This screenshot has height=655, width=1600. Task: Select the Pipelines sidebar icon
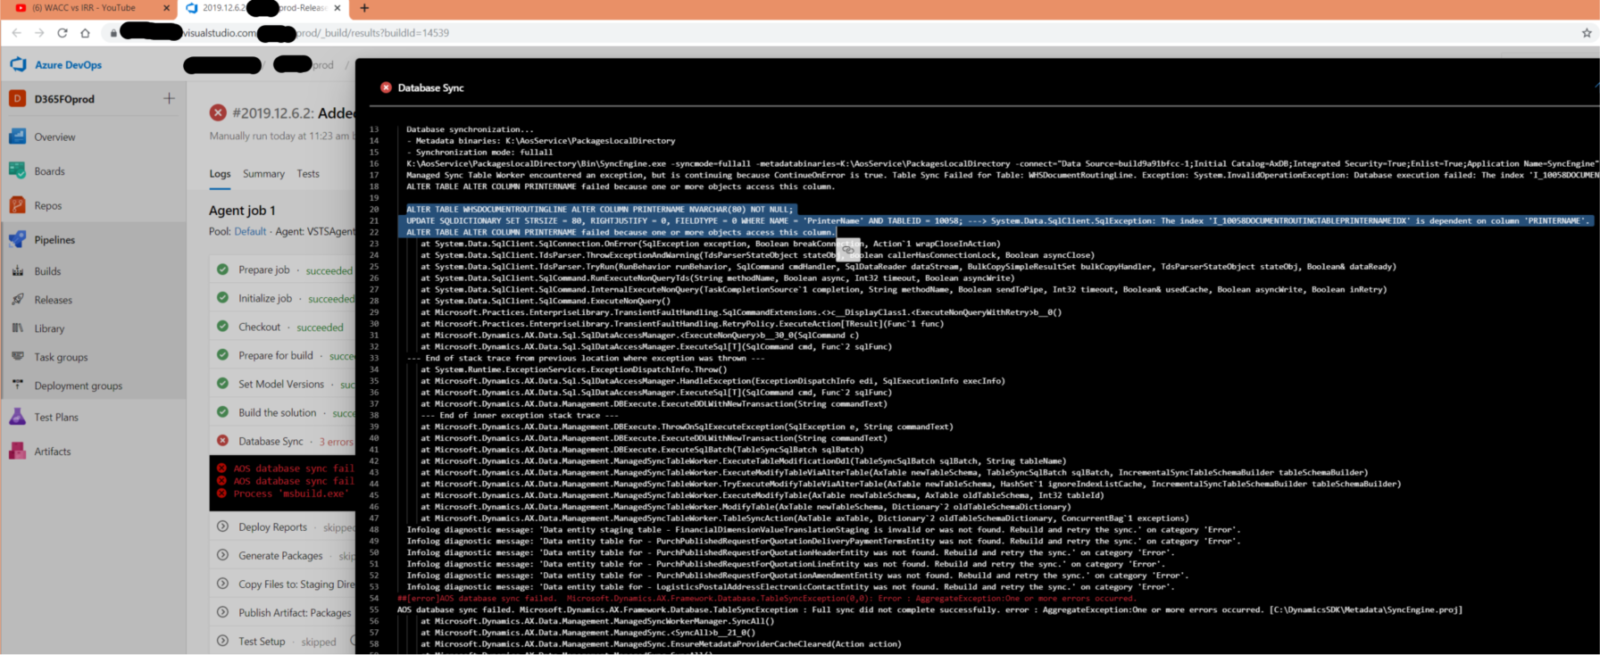point(17,240)
